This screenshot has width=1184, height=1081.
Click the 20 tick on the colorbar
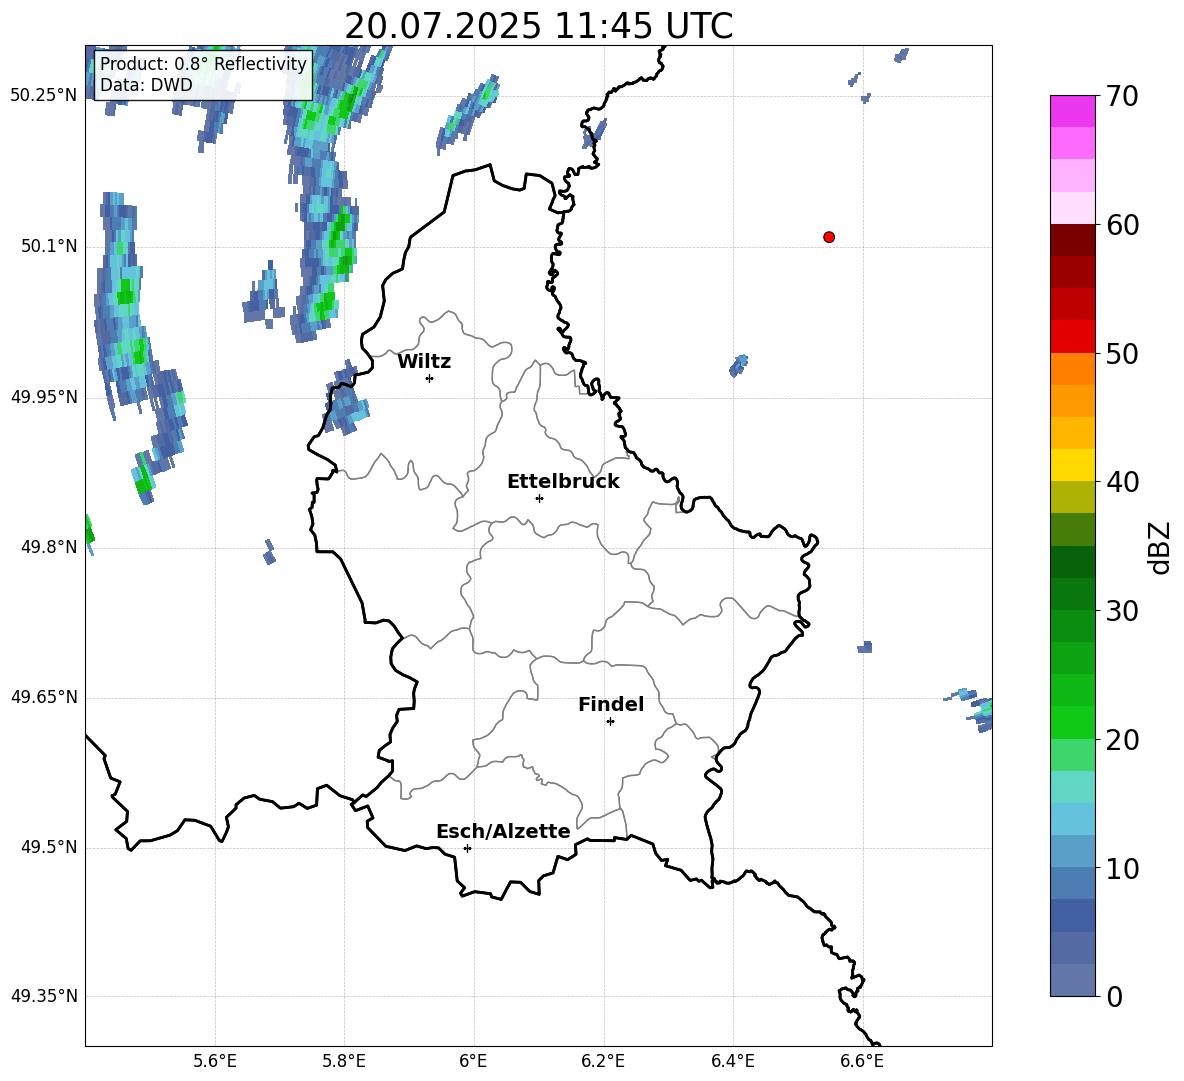[x=1122, y=740]
